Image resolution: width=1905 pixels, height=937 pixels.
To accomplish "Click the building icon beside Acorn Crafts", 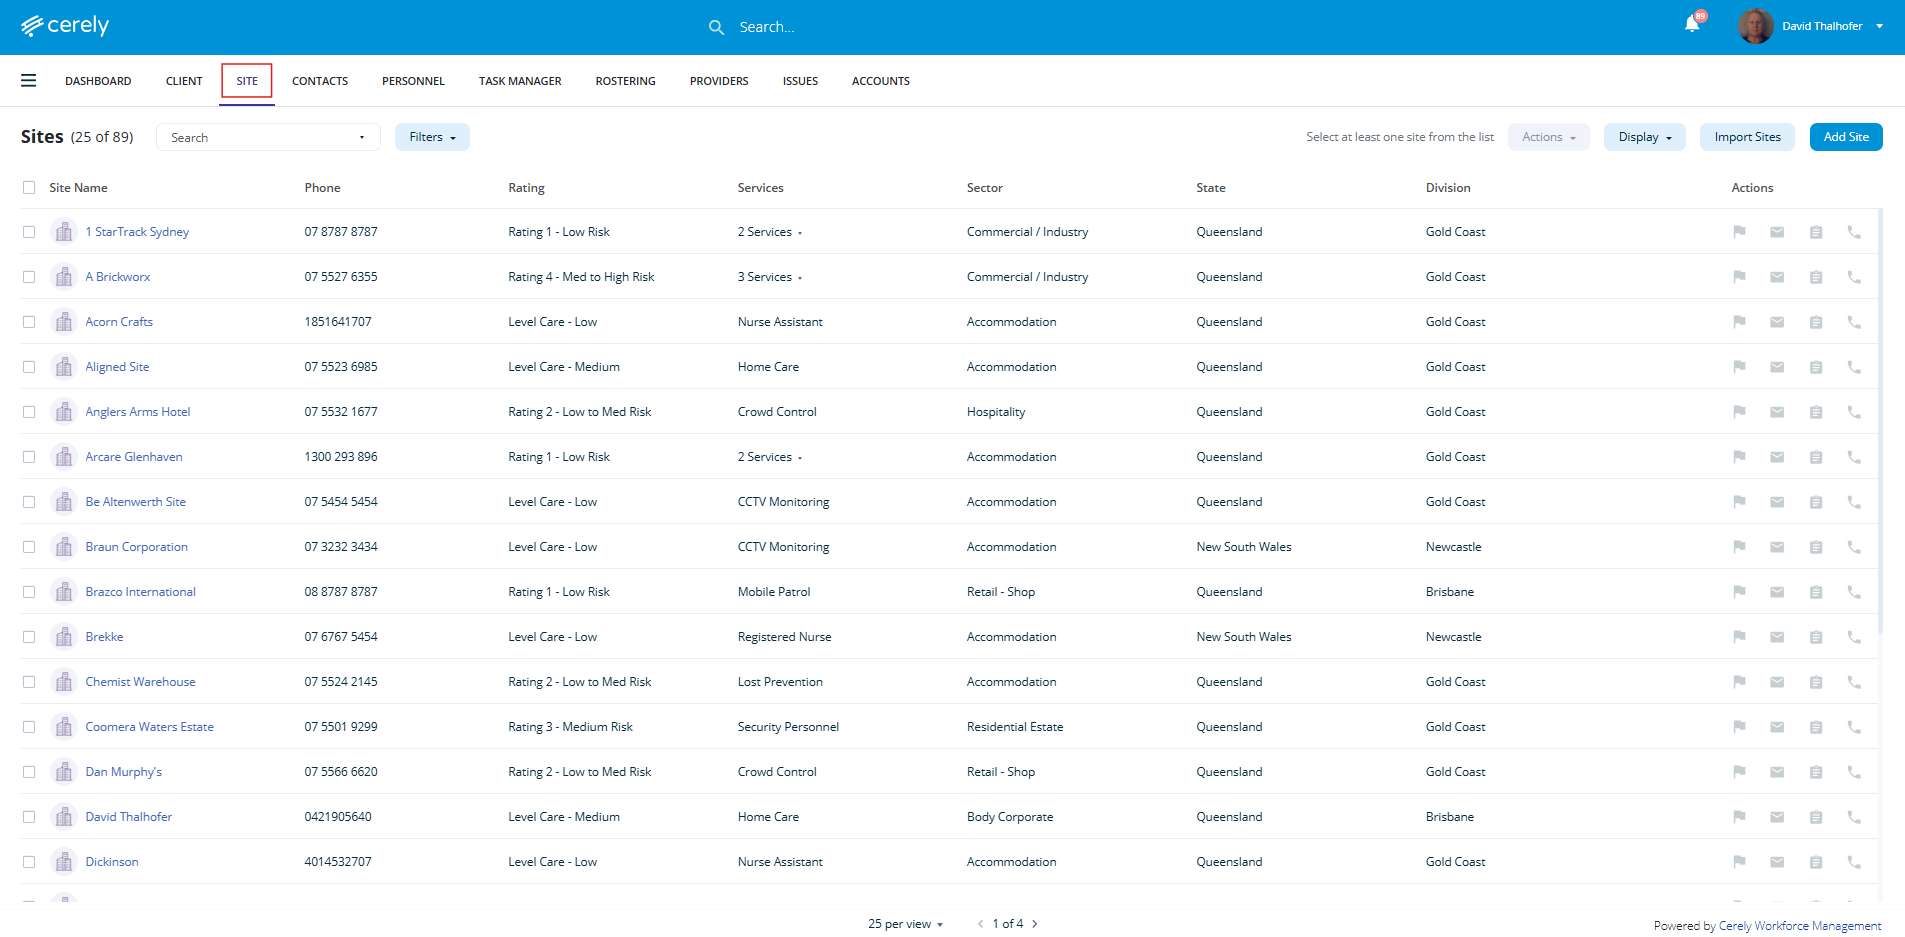I will 64,322.
